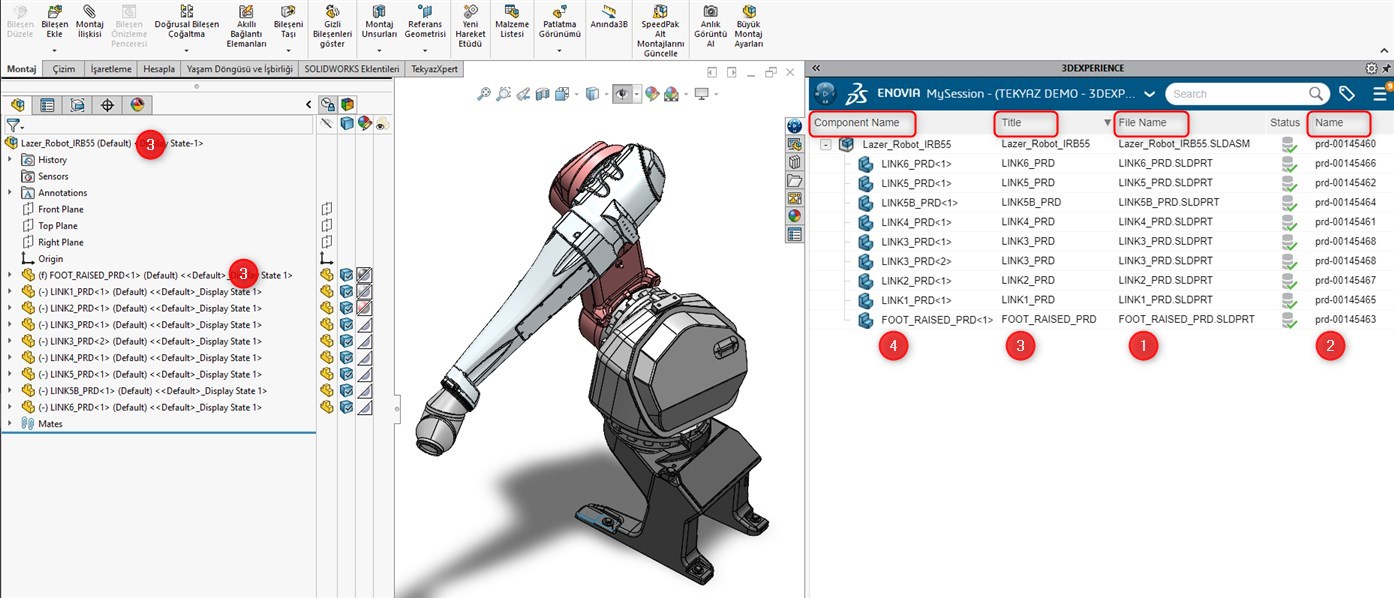The width and height of the screenshot is (1394, 598).
Task: Sort by File Name column header
Action: pos(1143,123)
